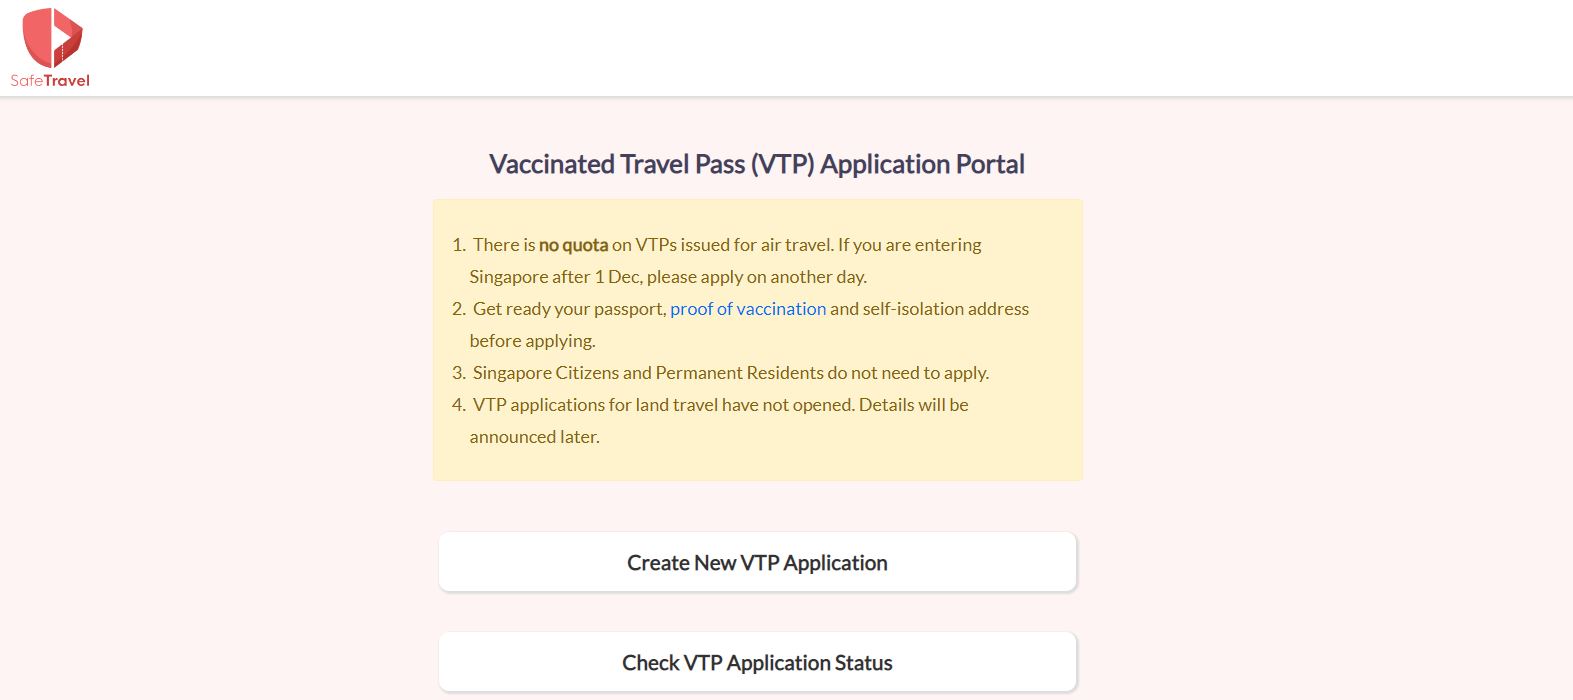Click 'do not need to apply' text
The height and width of the screenshot is (700, 1573).
click(908, 373)
